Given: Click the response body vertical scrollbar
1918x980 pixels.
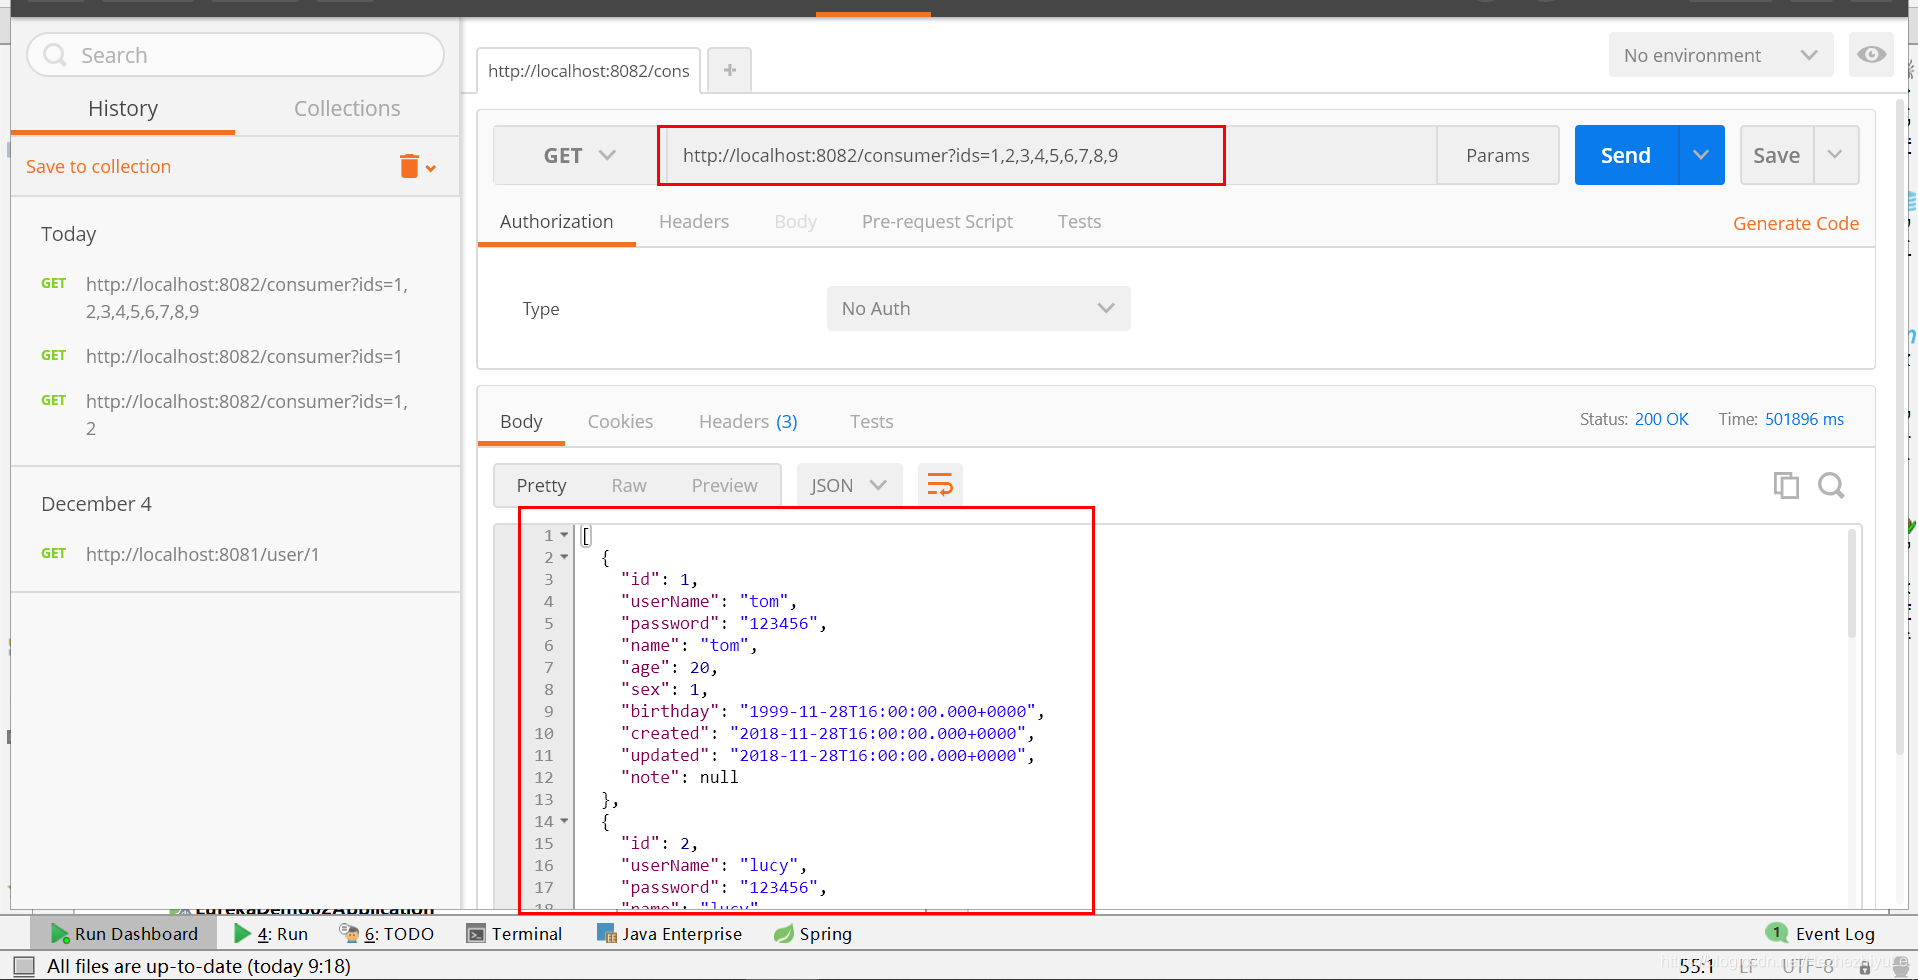Looking at the screenshot, I should 1851,585.
